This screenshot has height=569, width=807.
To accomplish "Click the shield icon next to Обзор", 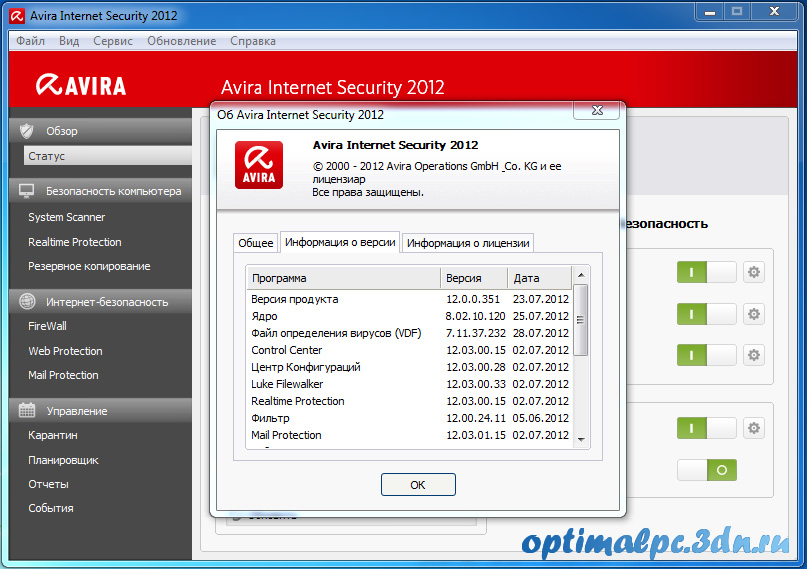I will pos(27,131).
